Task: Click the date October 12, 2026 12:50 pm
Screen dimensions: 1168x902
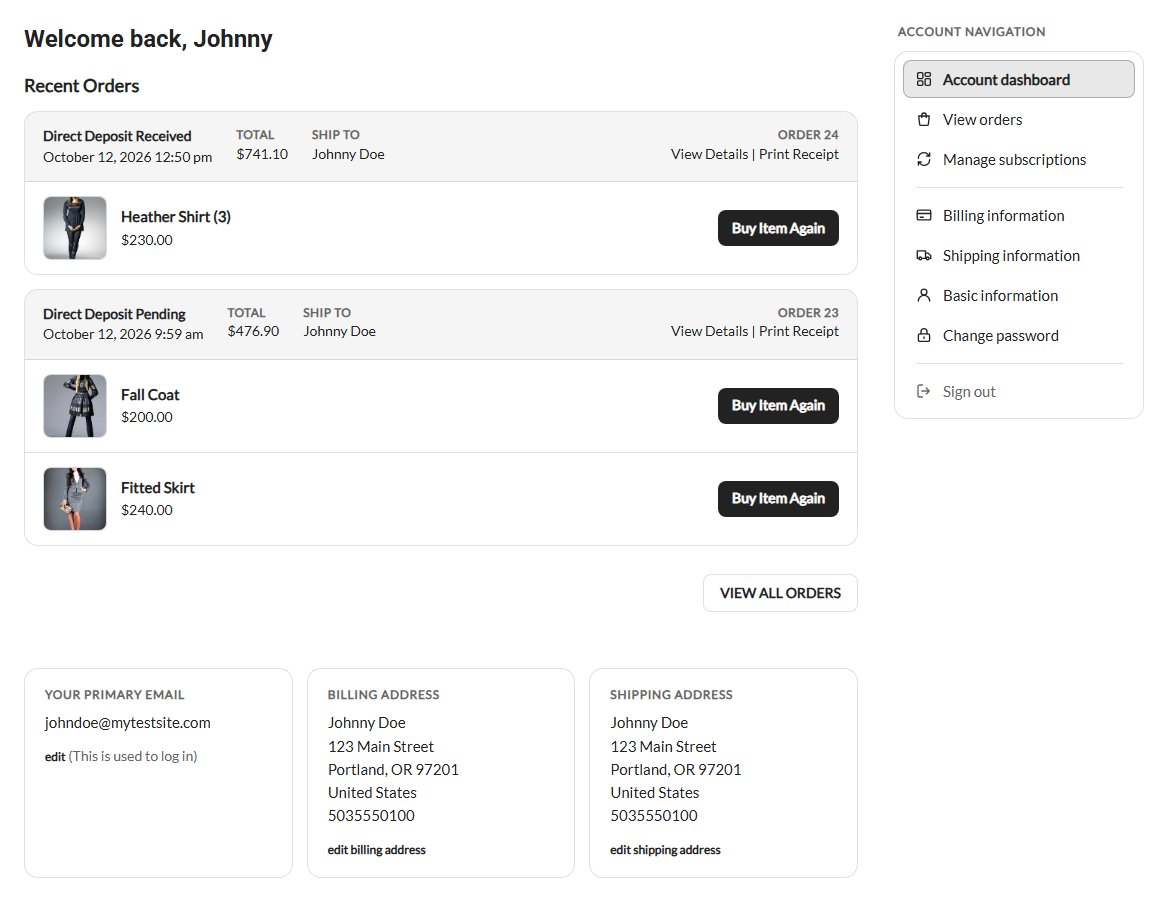Action: point(127,157)
